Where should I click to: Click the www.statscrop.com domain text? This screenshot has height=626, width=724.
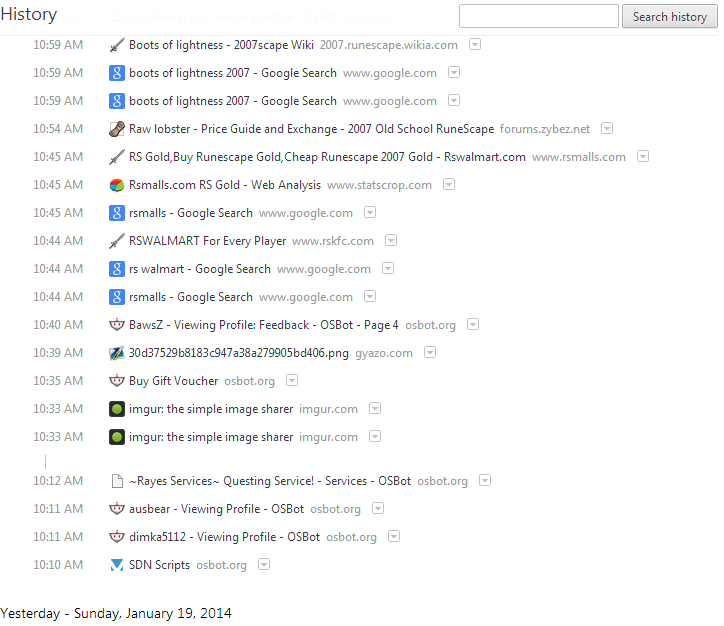(380, 186)
